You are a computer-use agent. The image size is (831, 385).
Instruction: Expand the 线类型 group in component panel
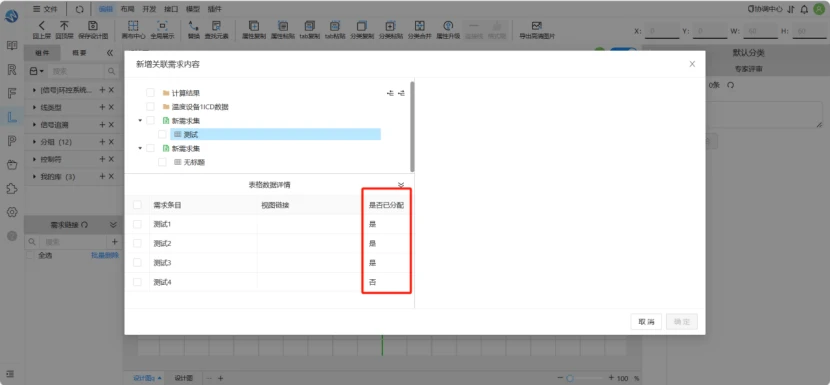point(35,107)
